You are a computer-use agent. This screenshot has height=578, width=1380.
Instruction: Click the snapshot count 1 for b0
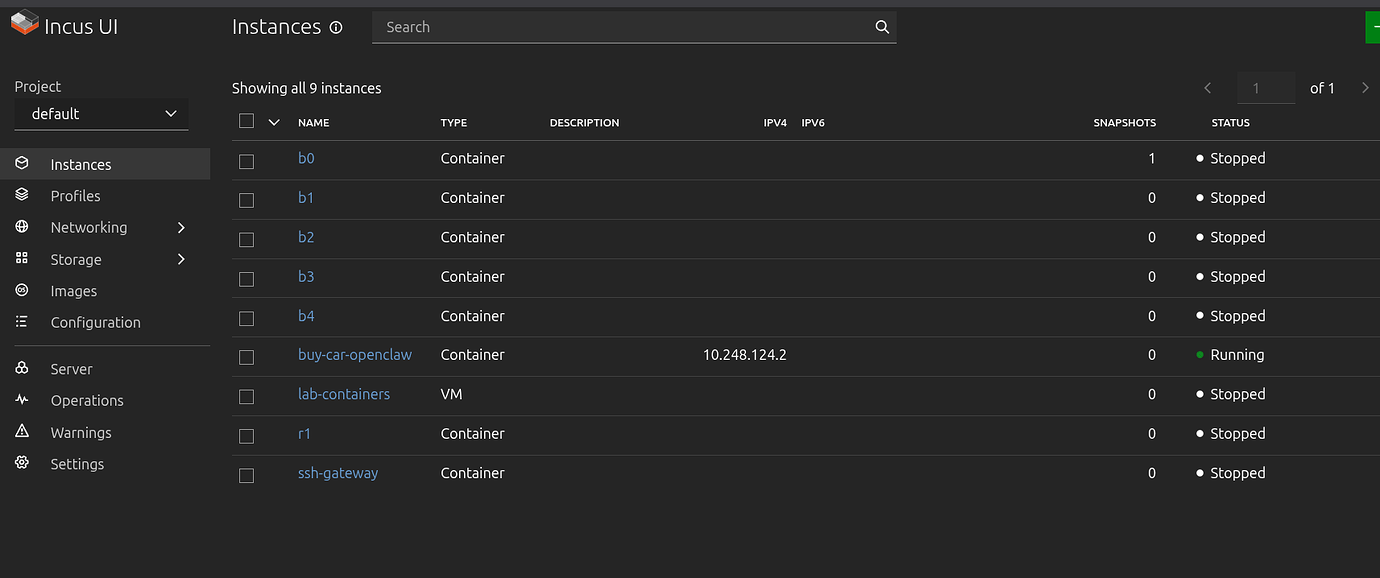[x=1152, y=158]
